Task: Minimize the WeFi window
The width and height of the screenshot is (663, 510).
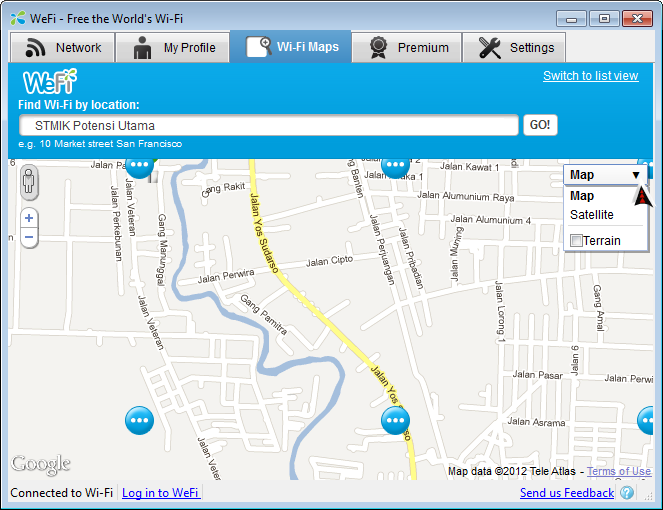Action: (x=571, y=19)
